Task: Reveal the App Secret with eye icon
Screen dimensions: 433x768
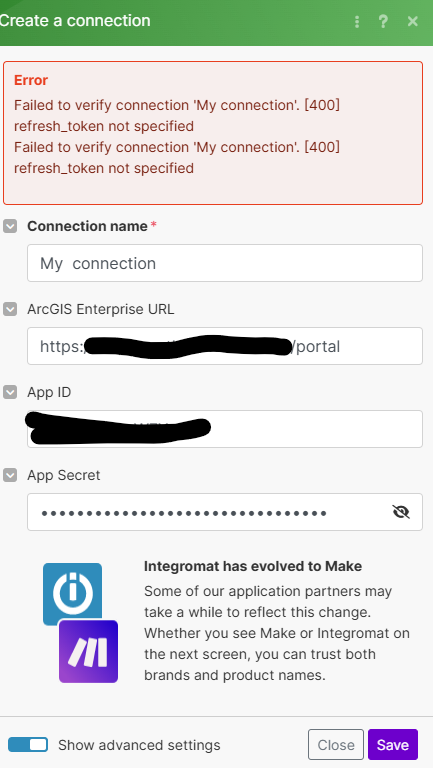Action: [x=401, y=512]
